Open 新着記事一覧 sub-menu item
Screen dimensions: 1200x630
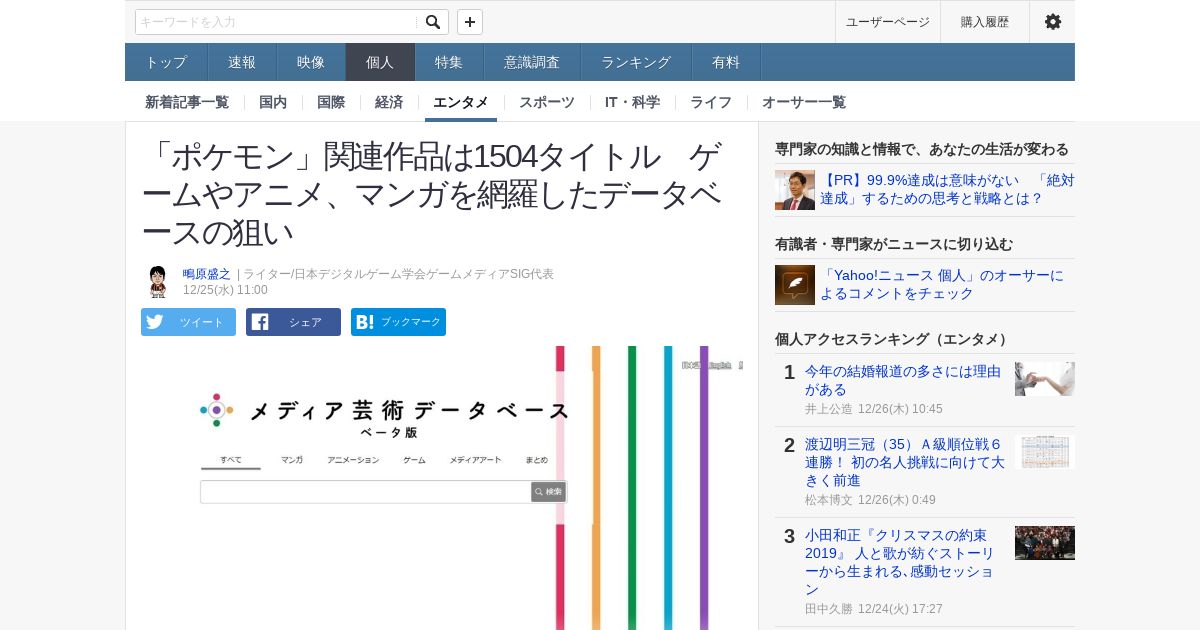187,102
